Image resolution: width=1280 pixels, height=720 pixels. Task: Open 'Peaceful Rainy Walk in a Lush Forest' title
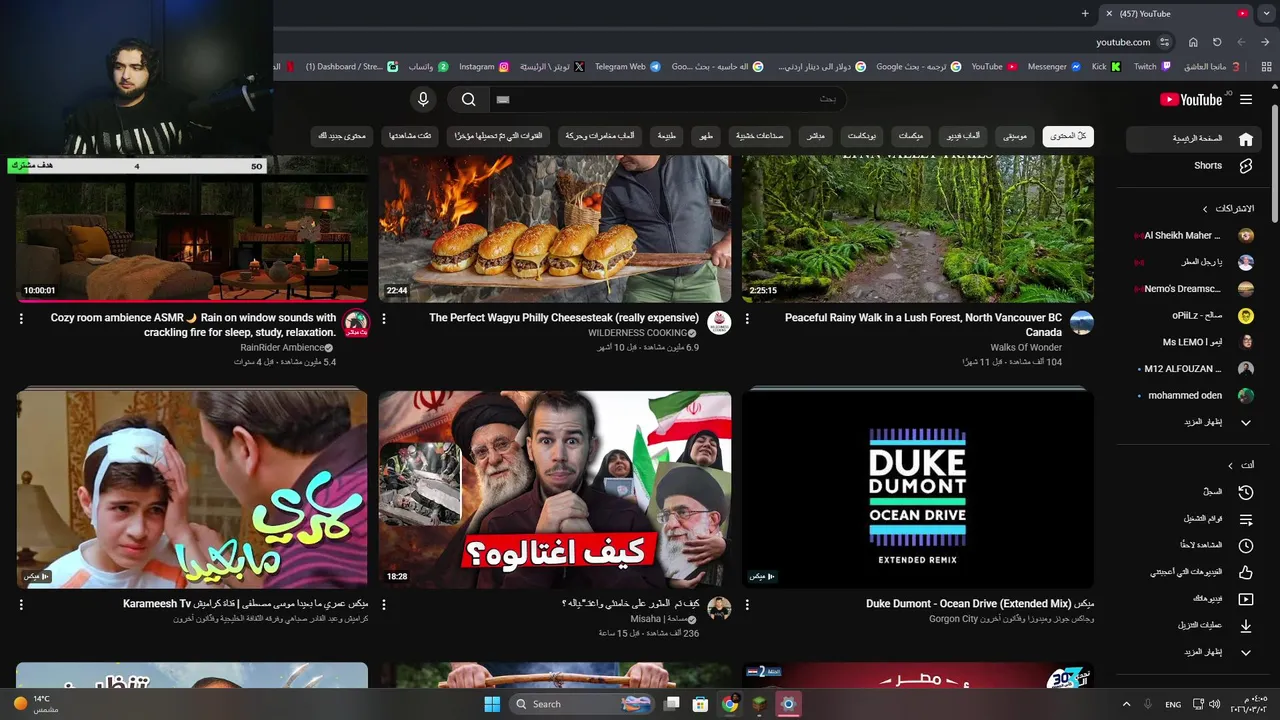[x=923, y=325]
